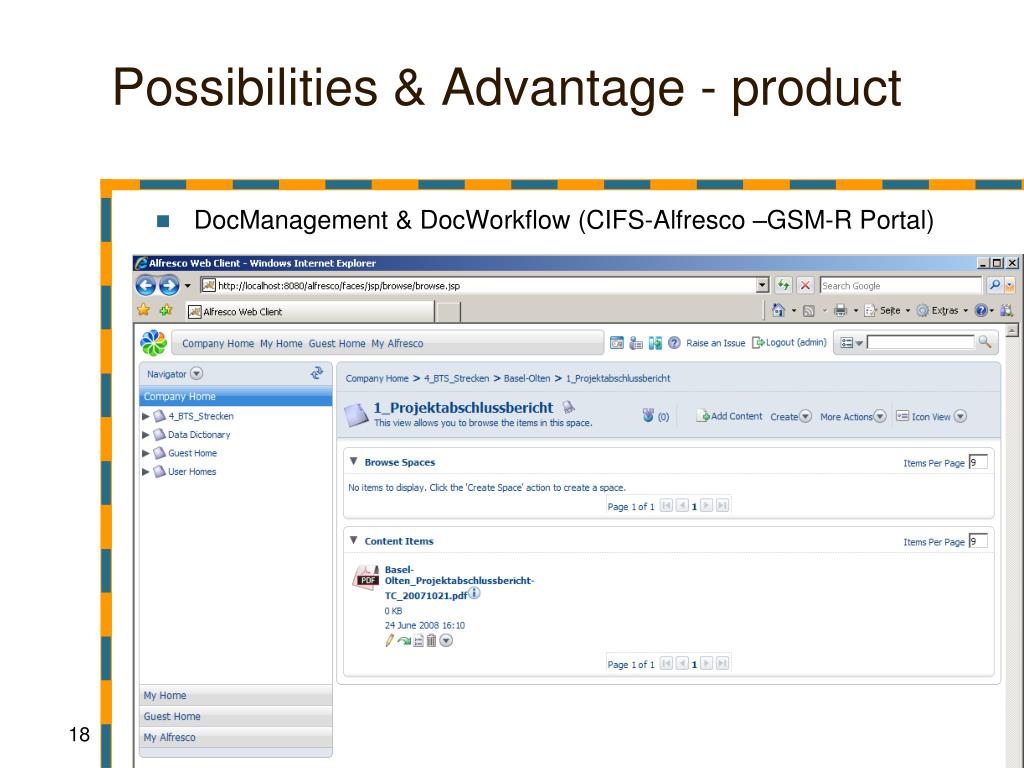
Task: Open Alfresco help question mark icon
Action: 675,343
